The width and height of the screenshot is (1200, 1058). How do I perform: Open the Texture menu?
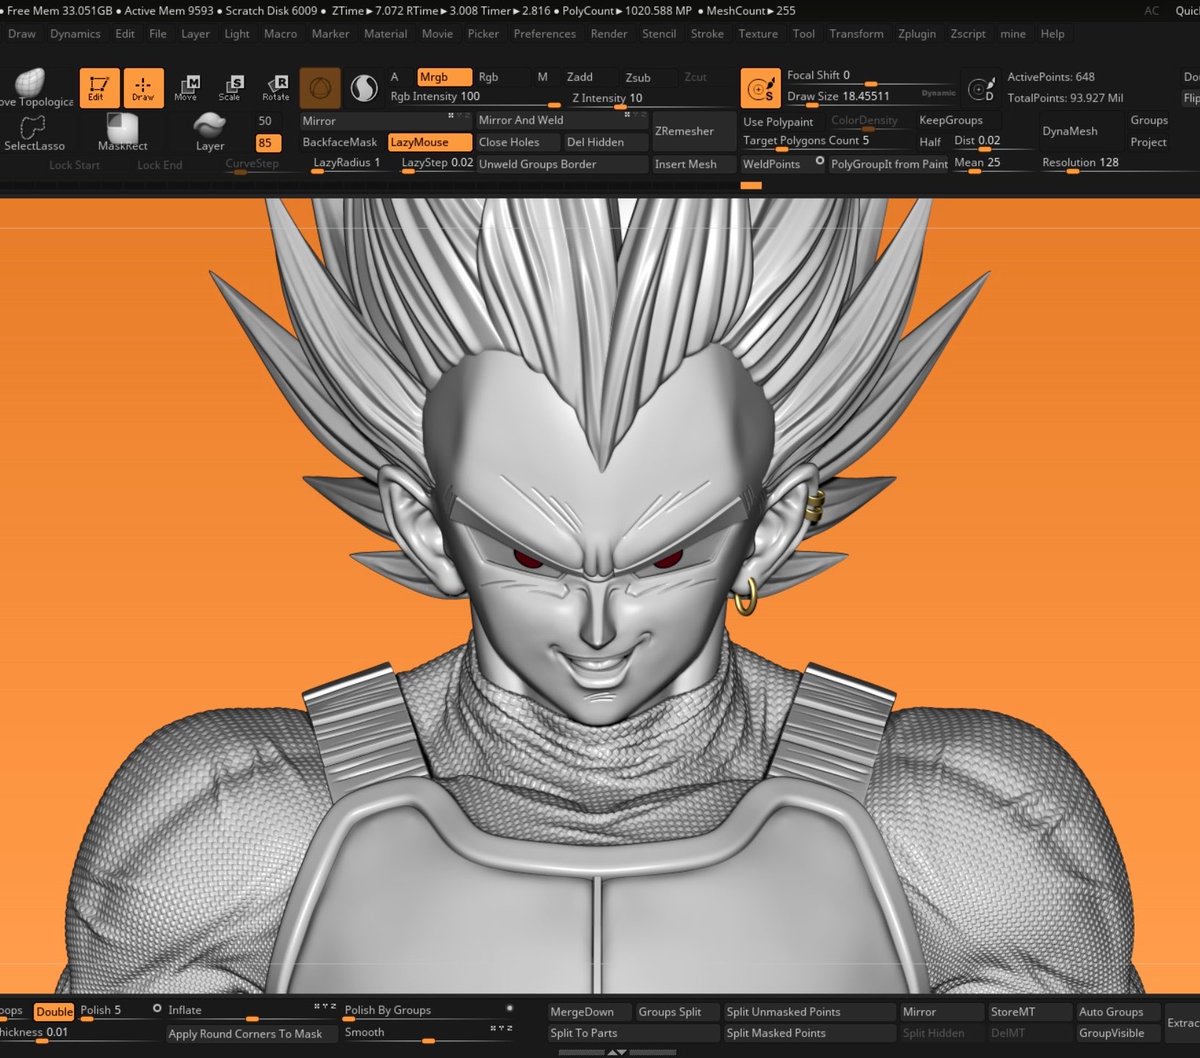click(758, 34)
